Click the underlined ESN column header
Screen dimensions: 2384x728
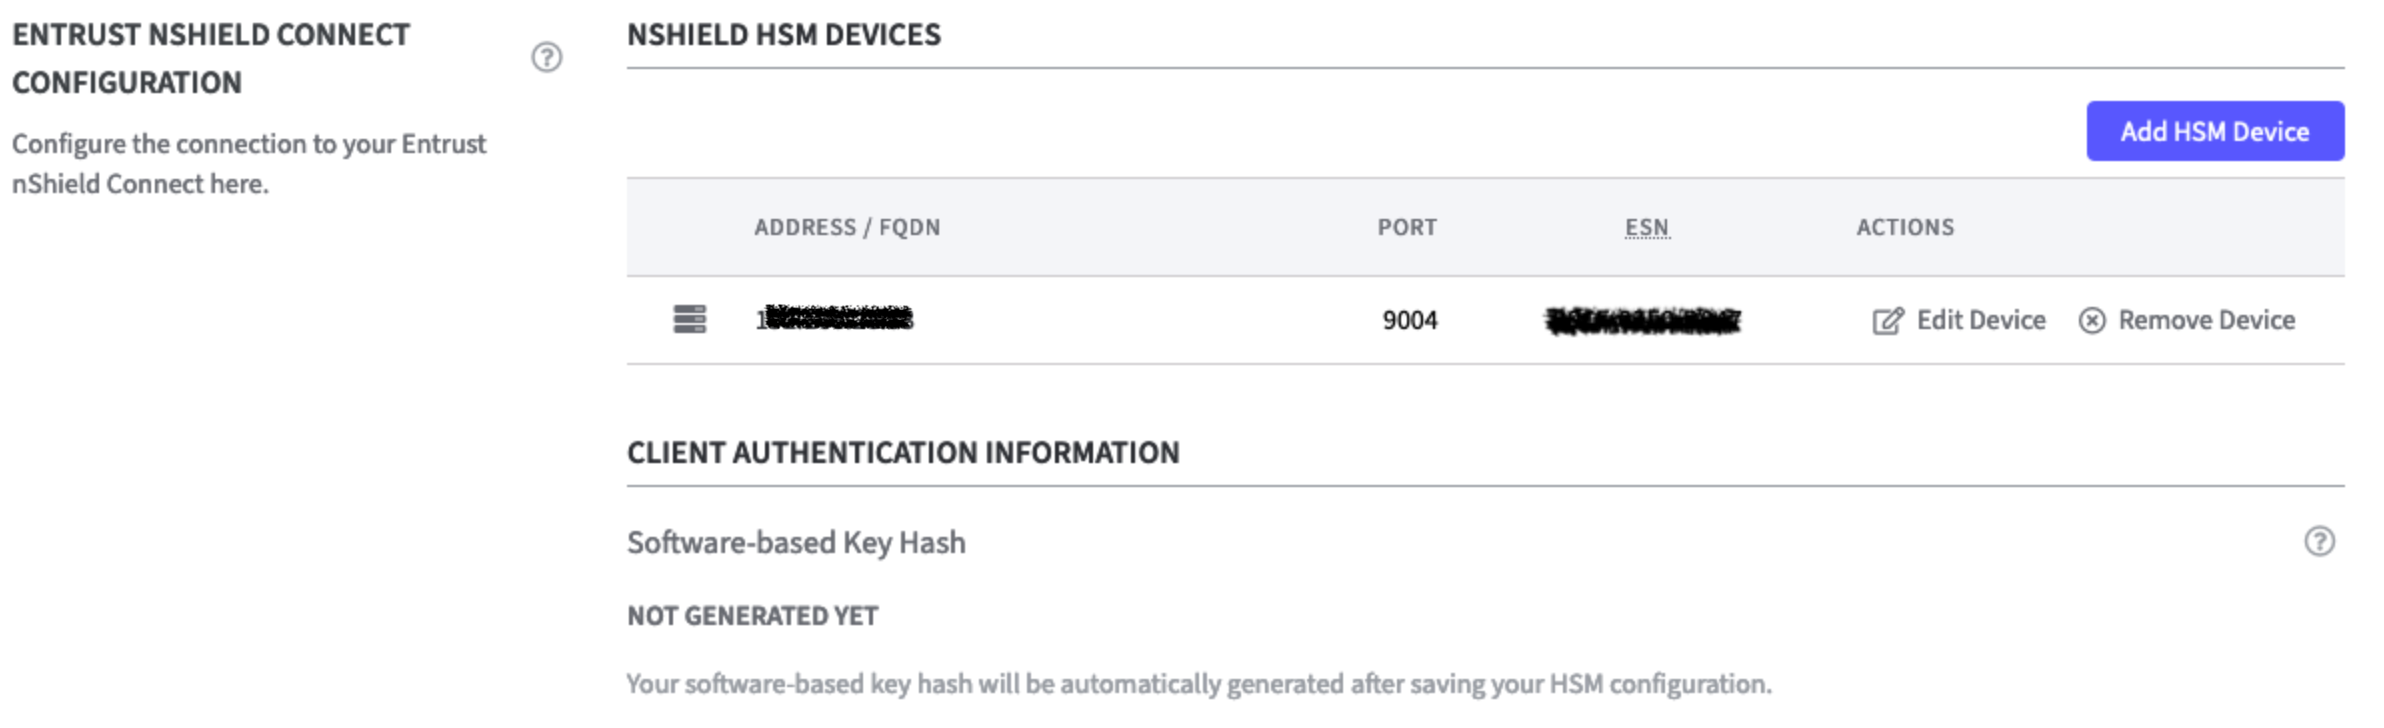pos(1646,227)
